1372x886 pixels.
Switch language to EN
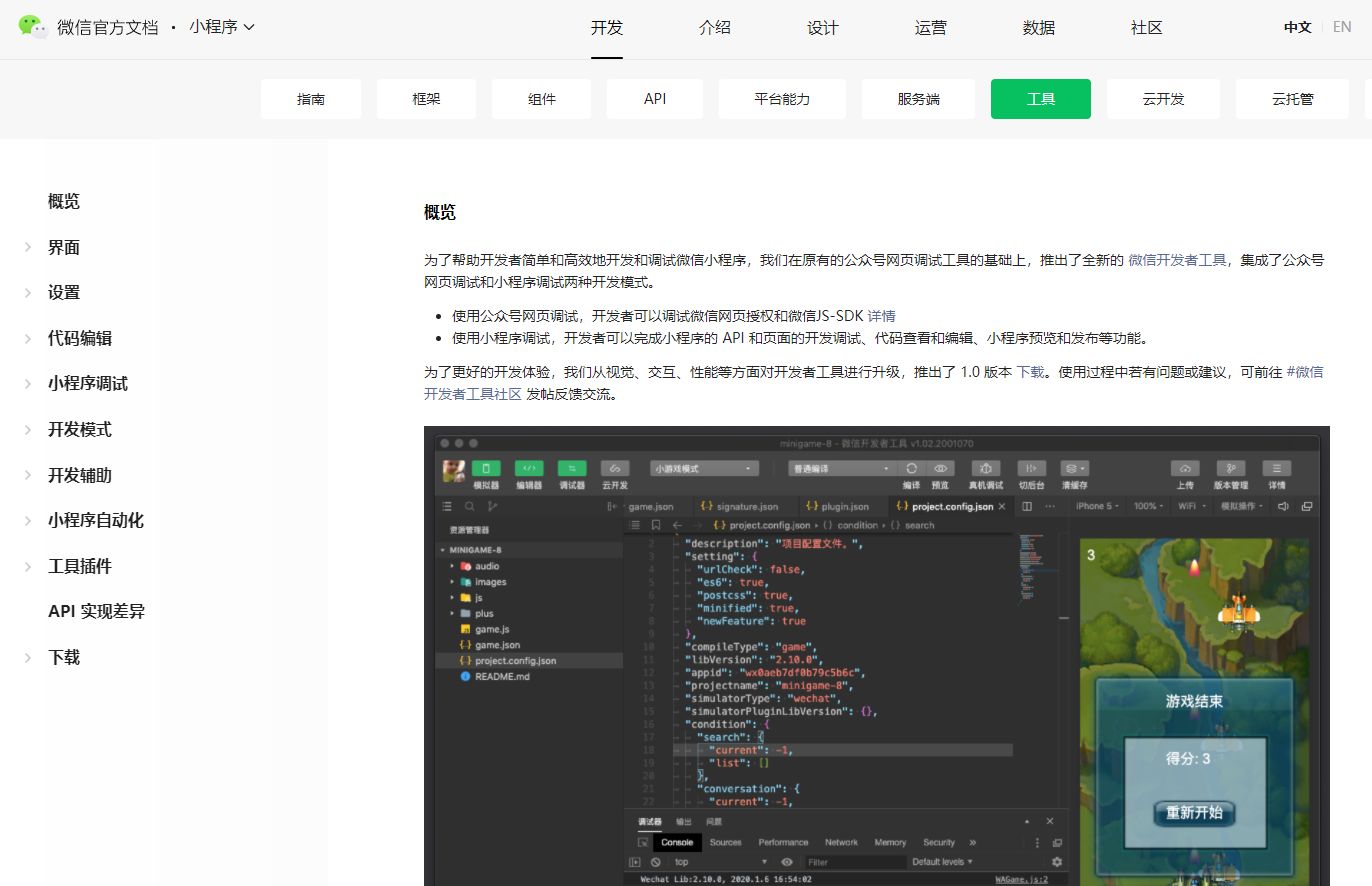pos(1342,27)
